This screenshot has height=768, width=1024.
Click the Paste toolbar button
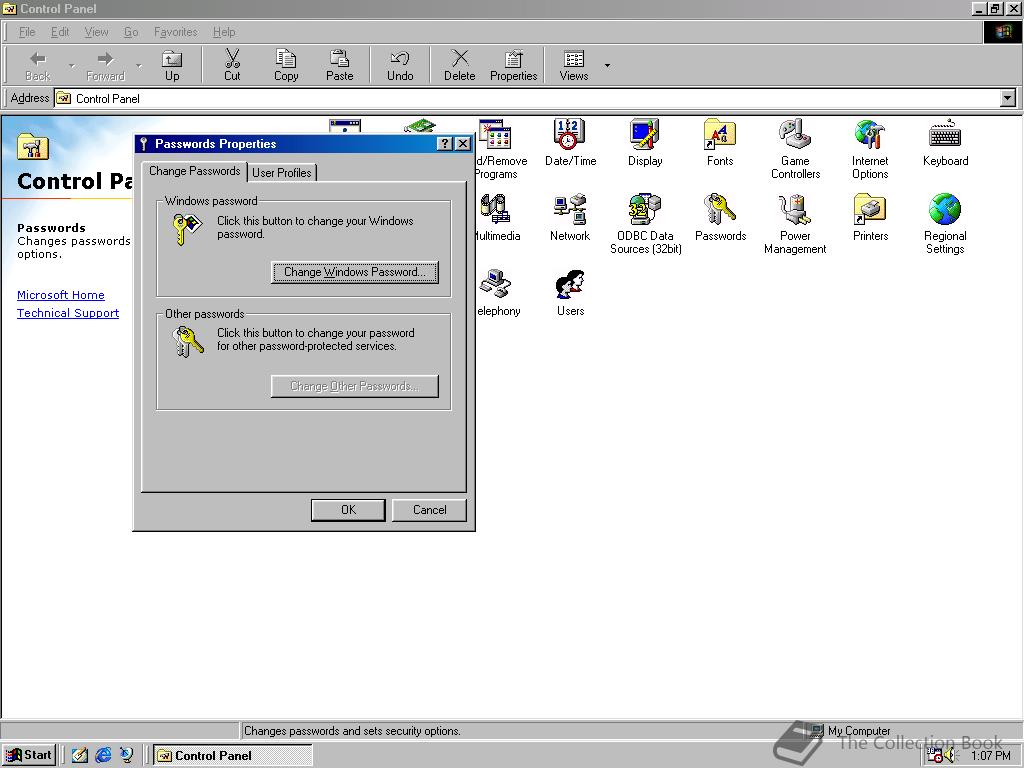coord(339,66)
